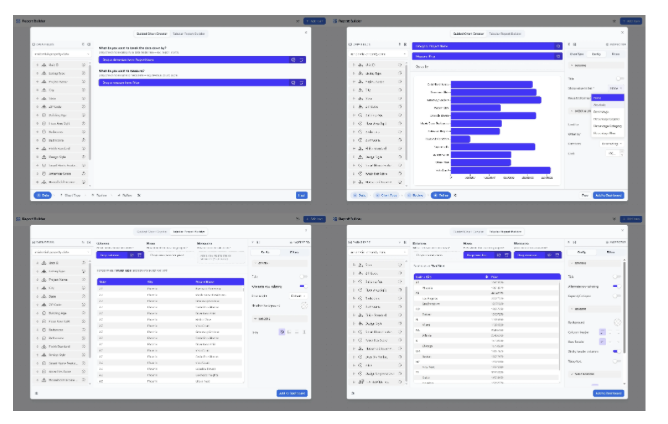This screenshot has width=668, height=424.
Task: Click Add to Dashboard in the bar chart dialog
Action: pos(608,196)
